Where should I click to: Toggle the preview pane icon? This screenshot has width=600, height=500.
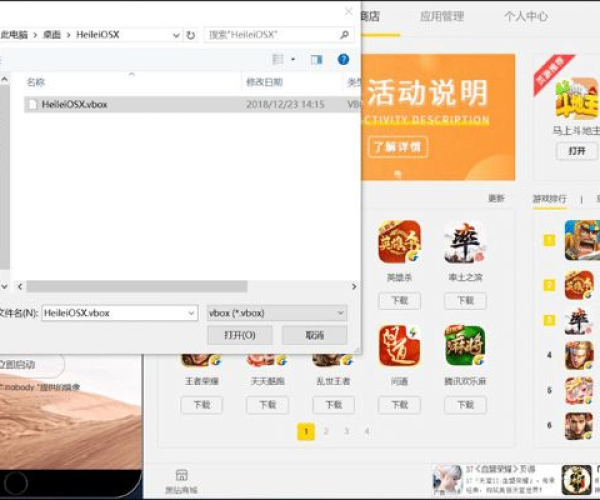click(316, 59)
